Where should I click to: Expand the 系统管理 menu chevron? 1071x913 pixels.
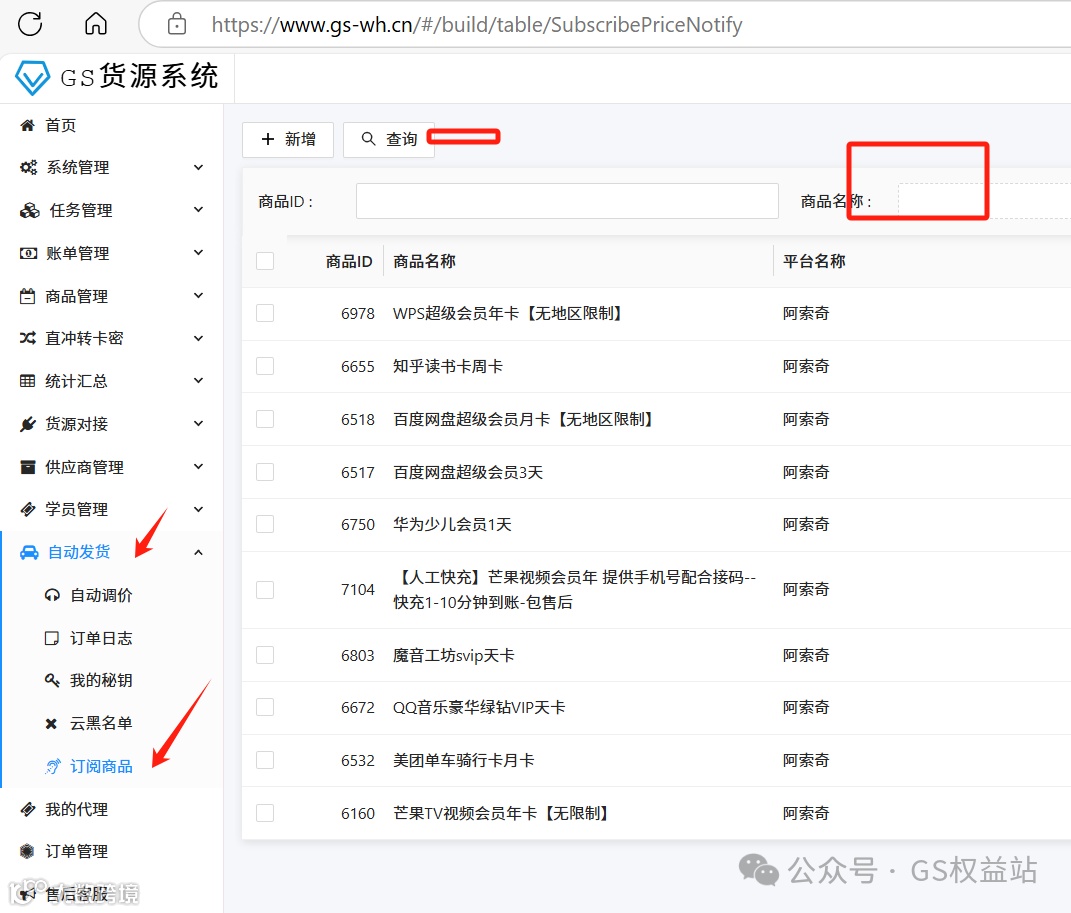coord(198,167)
